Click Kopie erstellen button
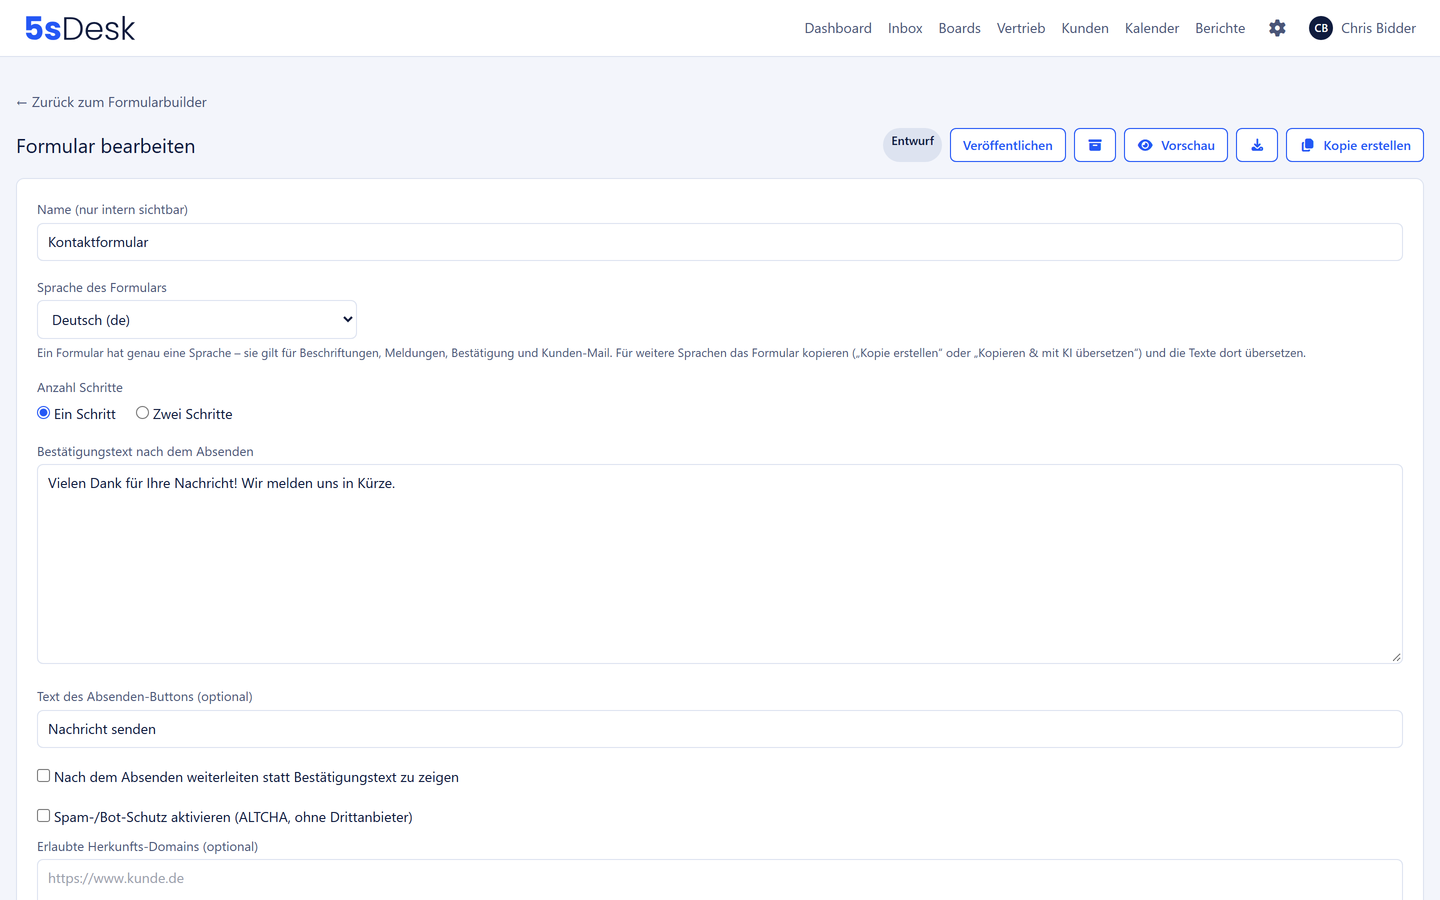This screenshot has height=900, width=1440. click(x=1355, y=145)
